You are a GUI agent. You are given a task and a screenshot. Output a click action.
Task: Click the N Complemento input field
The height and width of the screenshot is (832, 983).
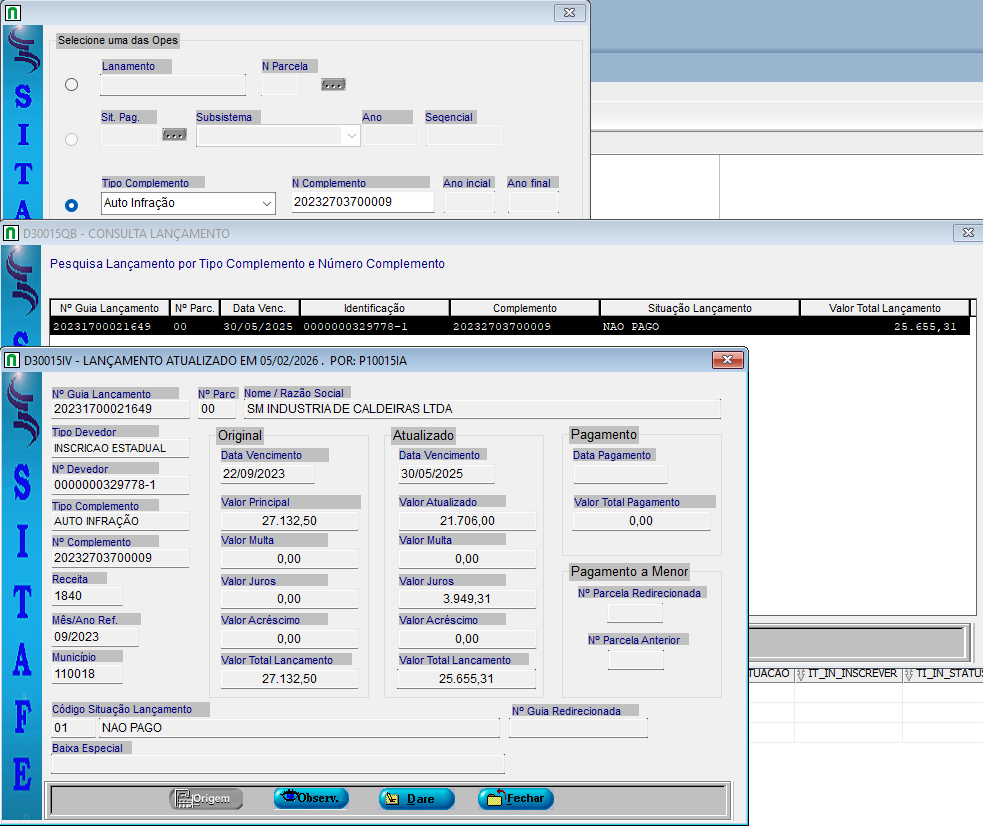362,202
